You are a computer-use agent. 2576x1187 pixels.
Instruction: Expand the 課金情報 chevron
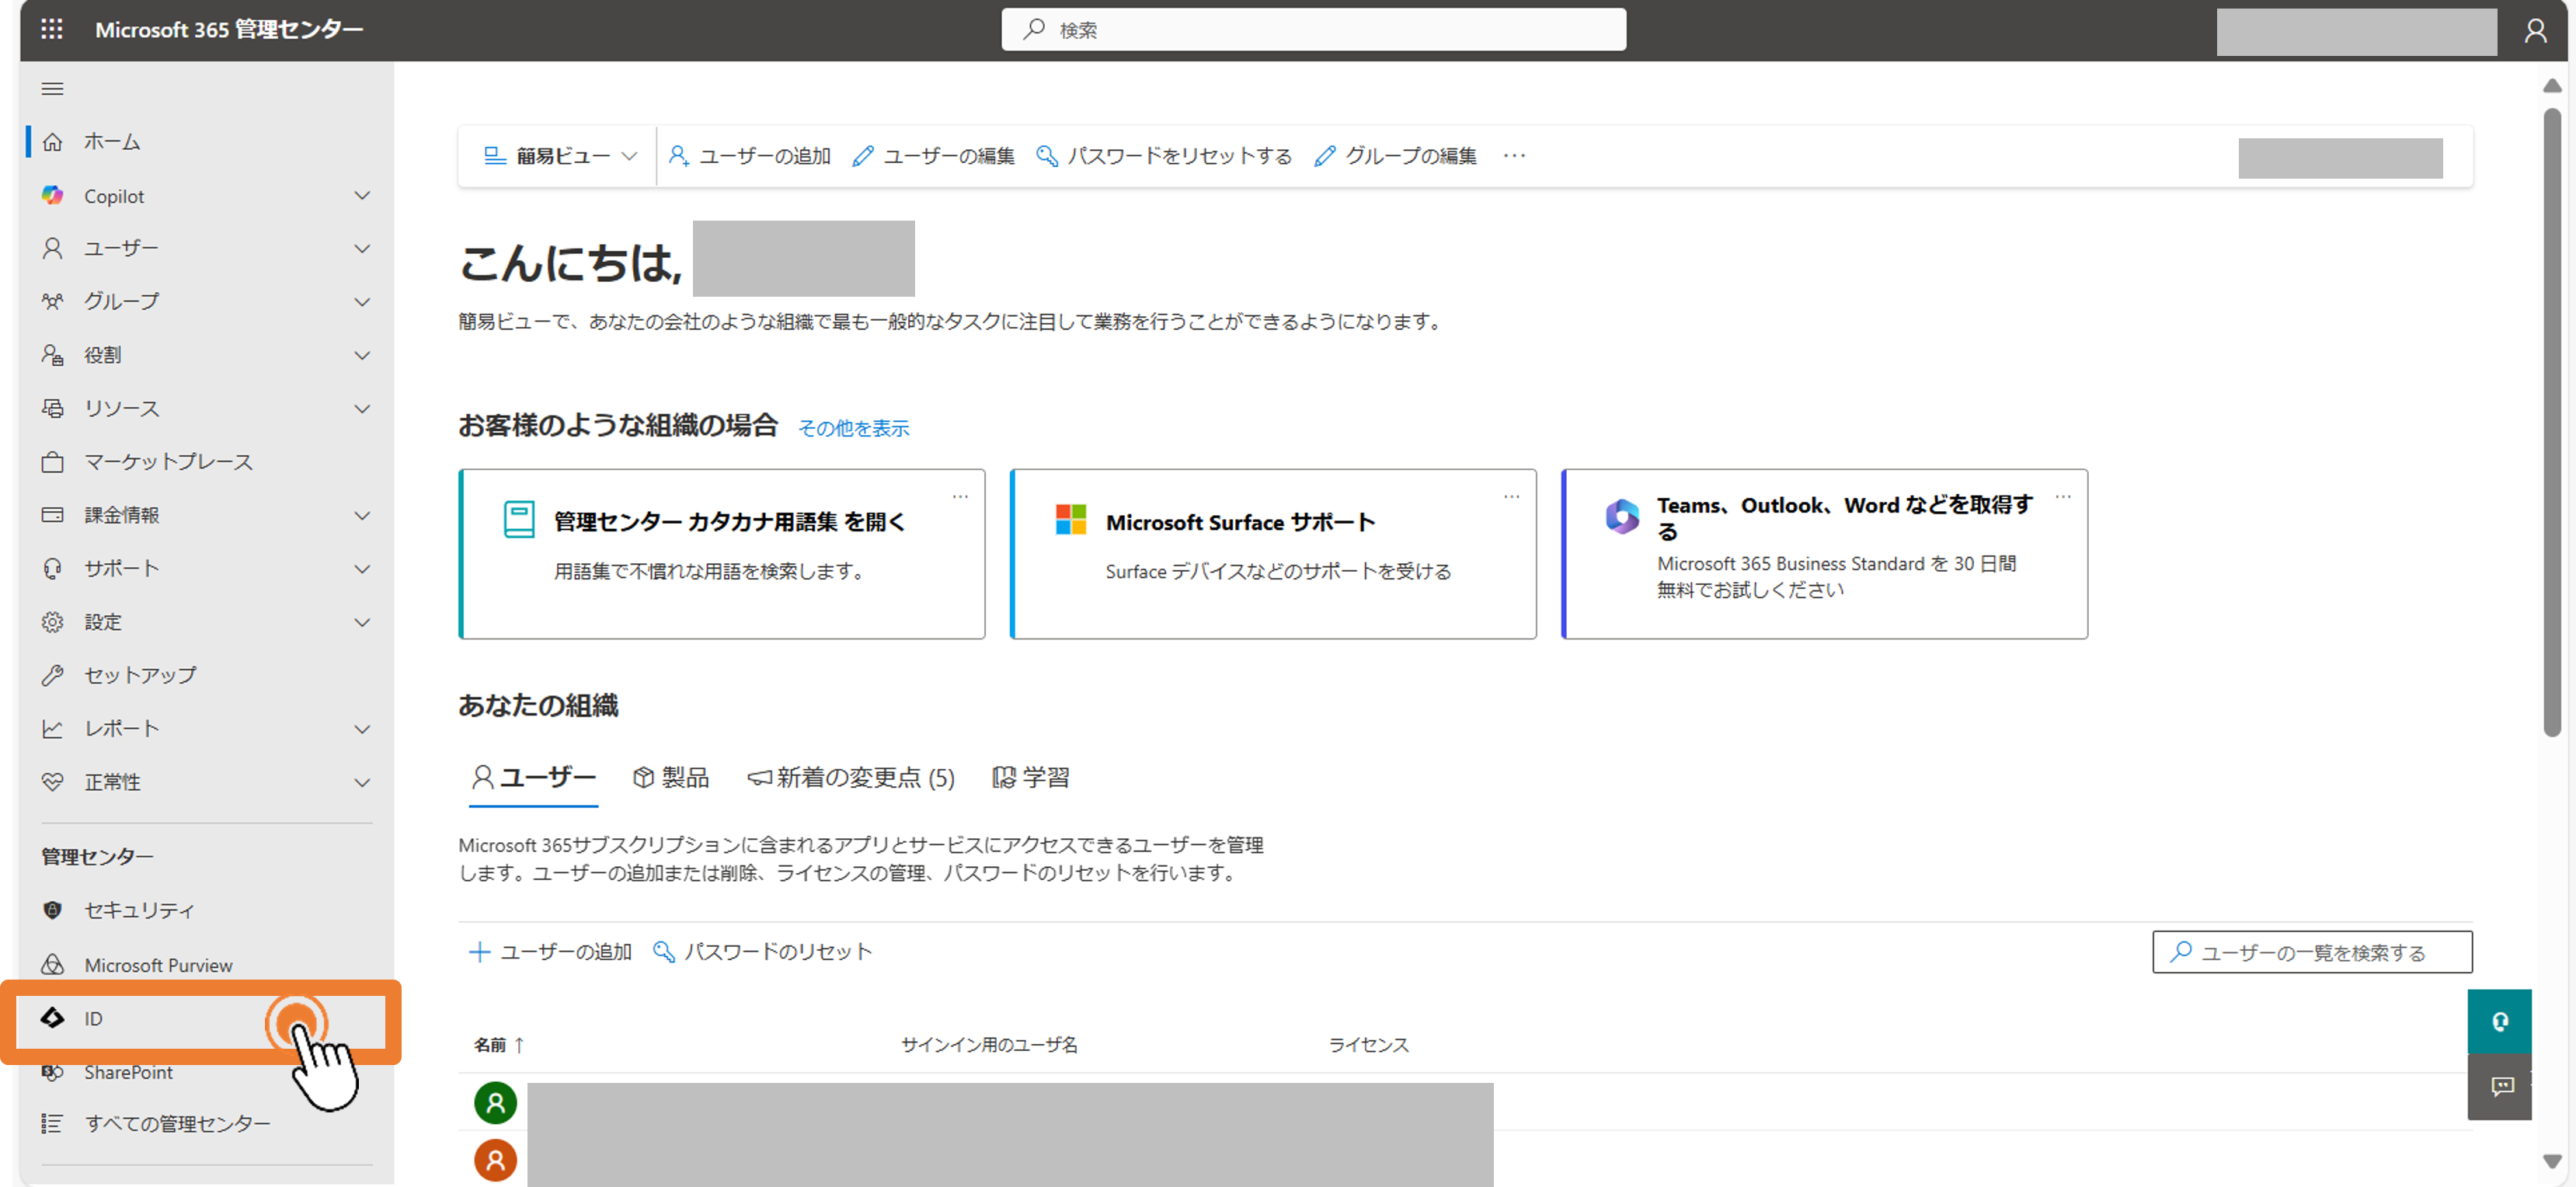tap(362, 516)
